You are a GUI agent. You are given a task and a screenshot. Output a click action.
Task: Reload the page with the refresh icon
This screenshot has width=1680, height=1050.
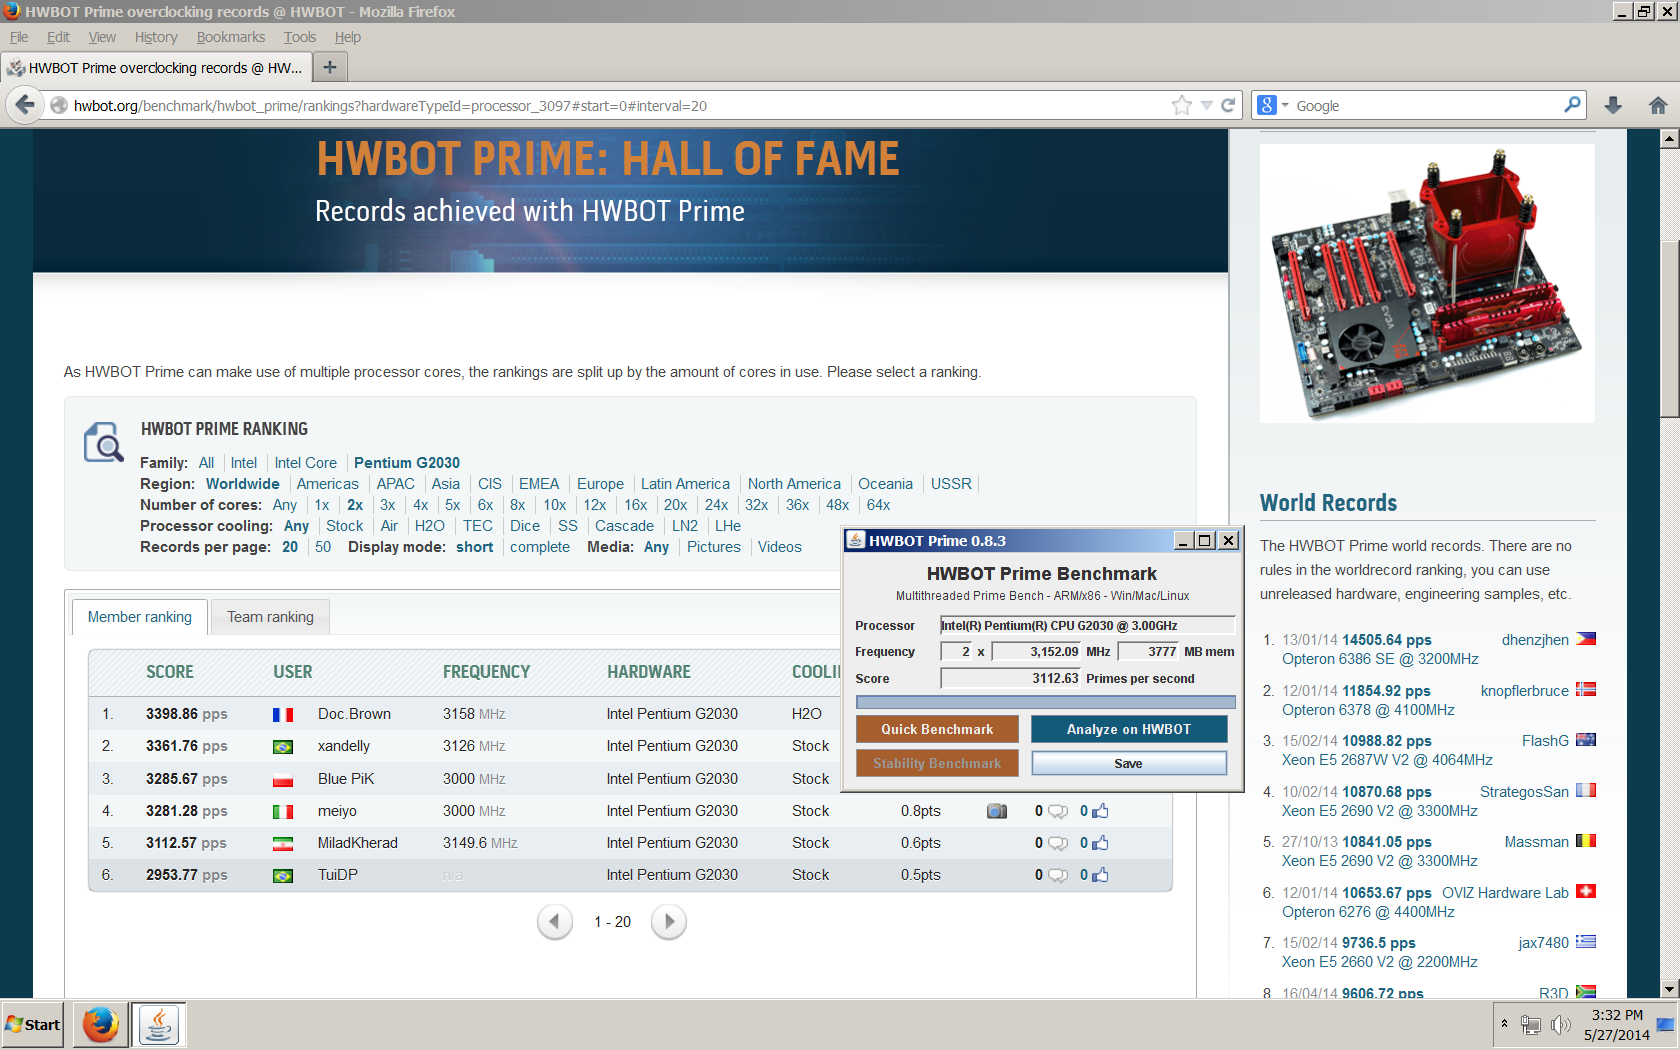pos(1228,105)
